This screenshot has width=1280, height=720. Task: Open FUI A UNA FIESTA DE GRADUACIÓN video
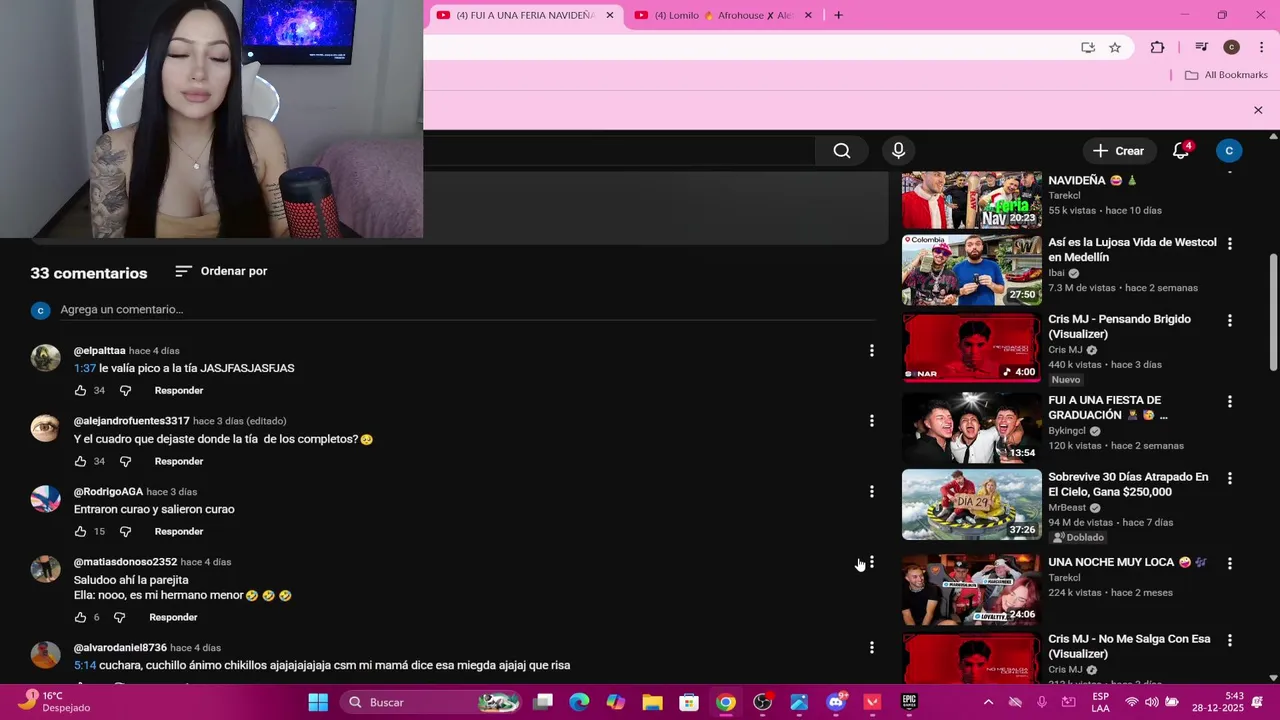point(971,428)
